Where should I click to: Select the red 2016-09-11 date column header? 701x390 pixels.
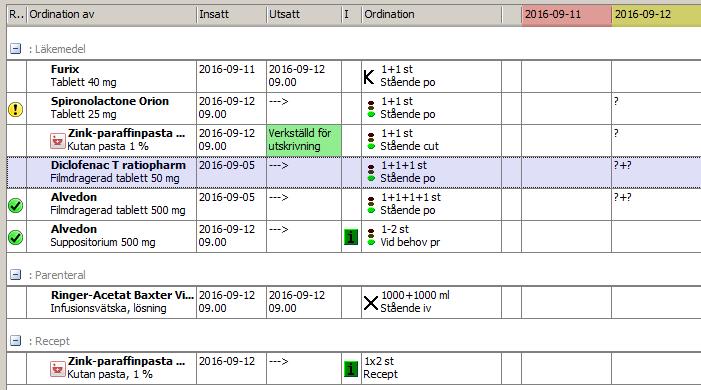coord(566,14)
